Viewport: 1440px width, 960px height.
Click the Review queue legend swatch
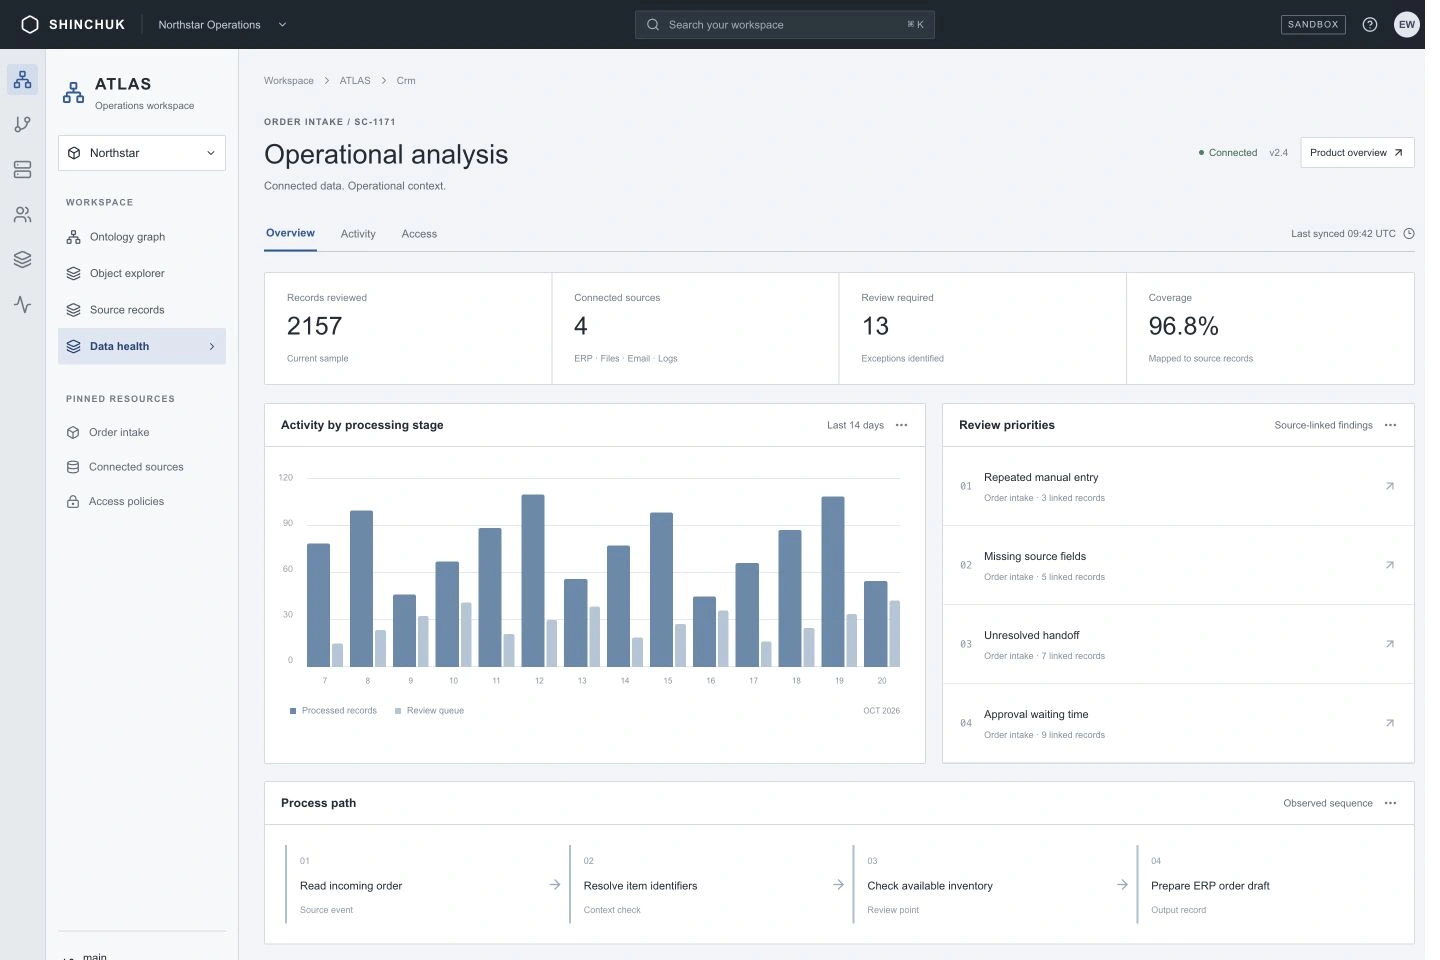pyautogui.click(x=398, y=711)
